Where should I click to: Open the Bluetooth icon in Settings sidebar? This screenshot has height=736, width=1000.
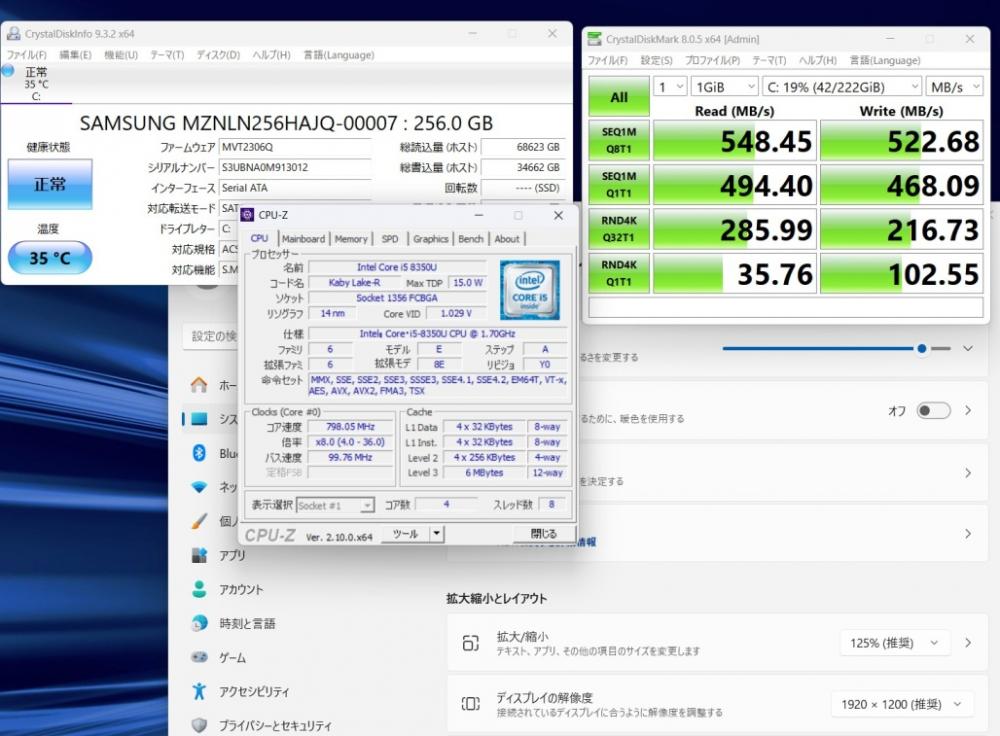pos(199,453)
